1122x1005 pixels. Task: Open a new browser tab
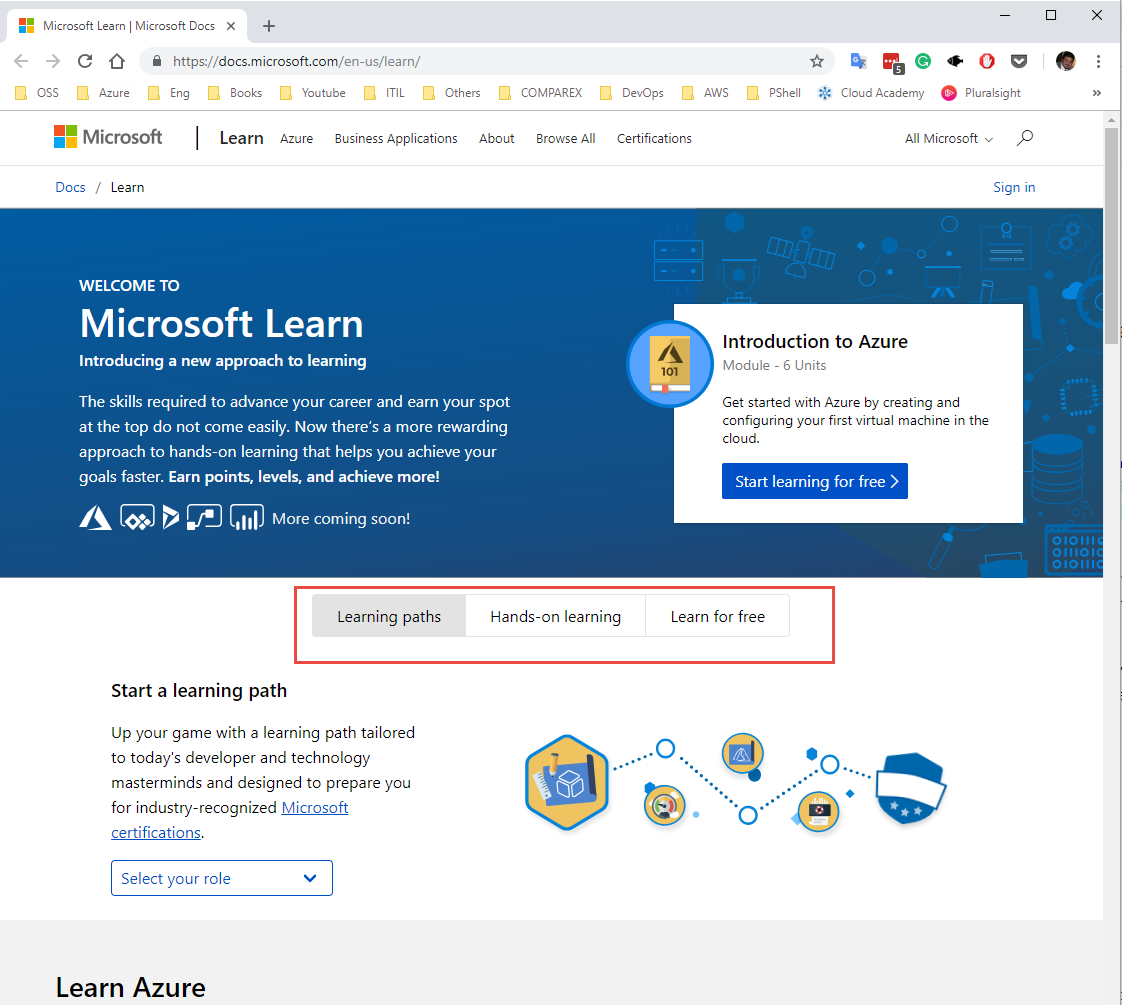tap(268, 26)
